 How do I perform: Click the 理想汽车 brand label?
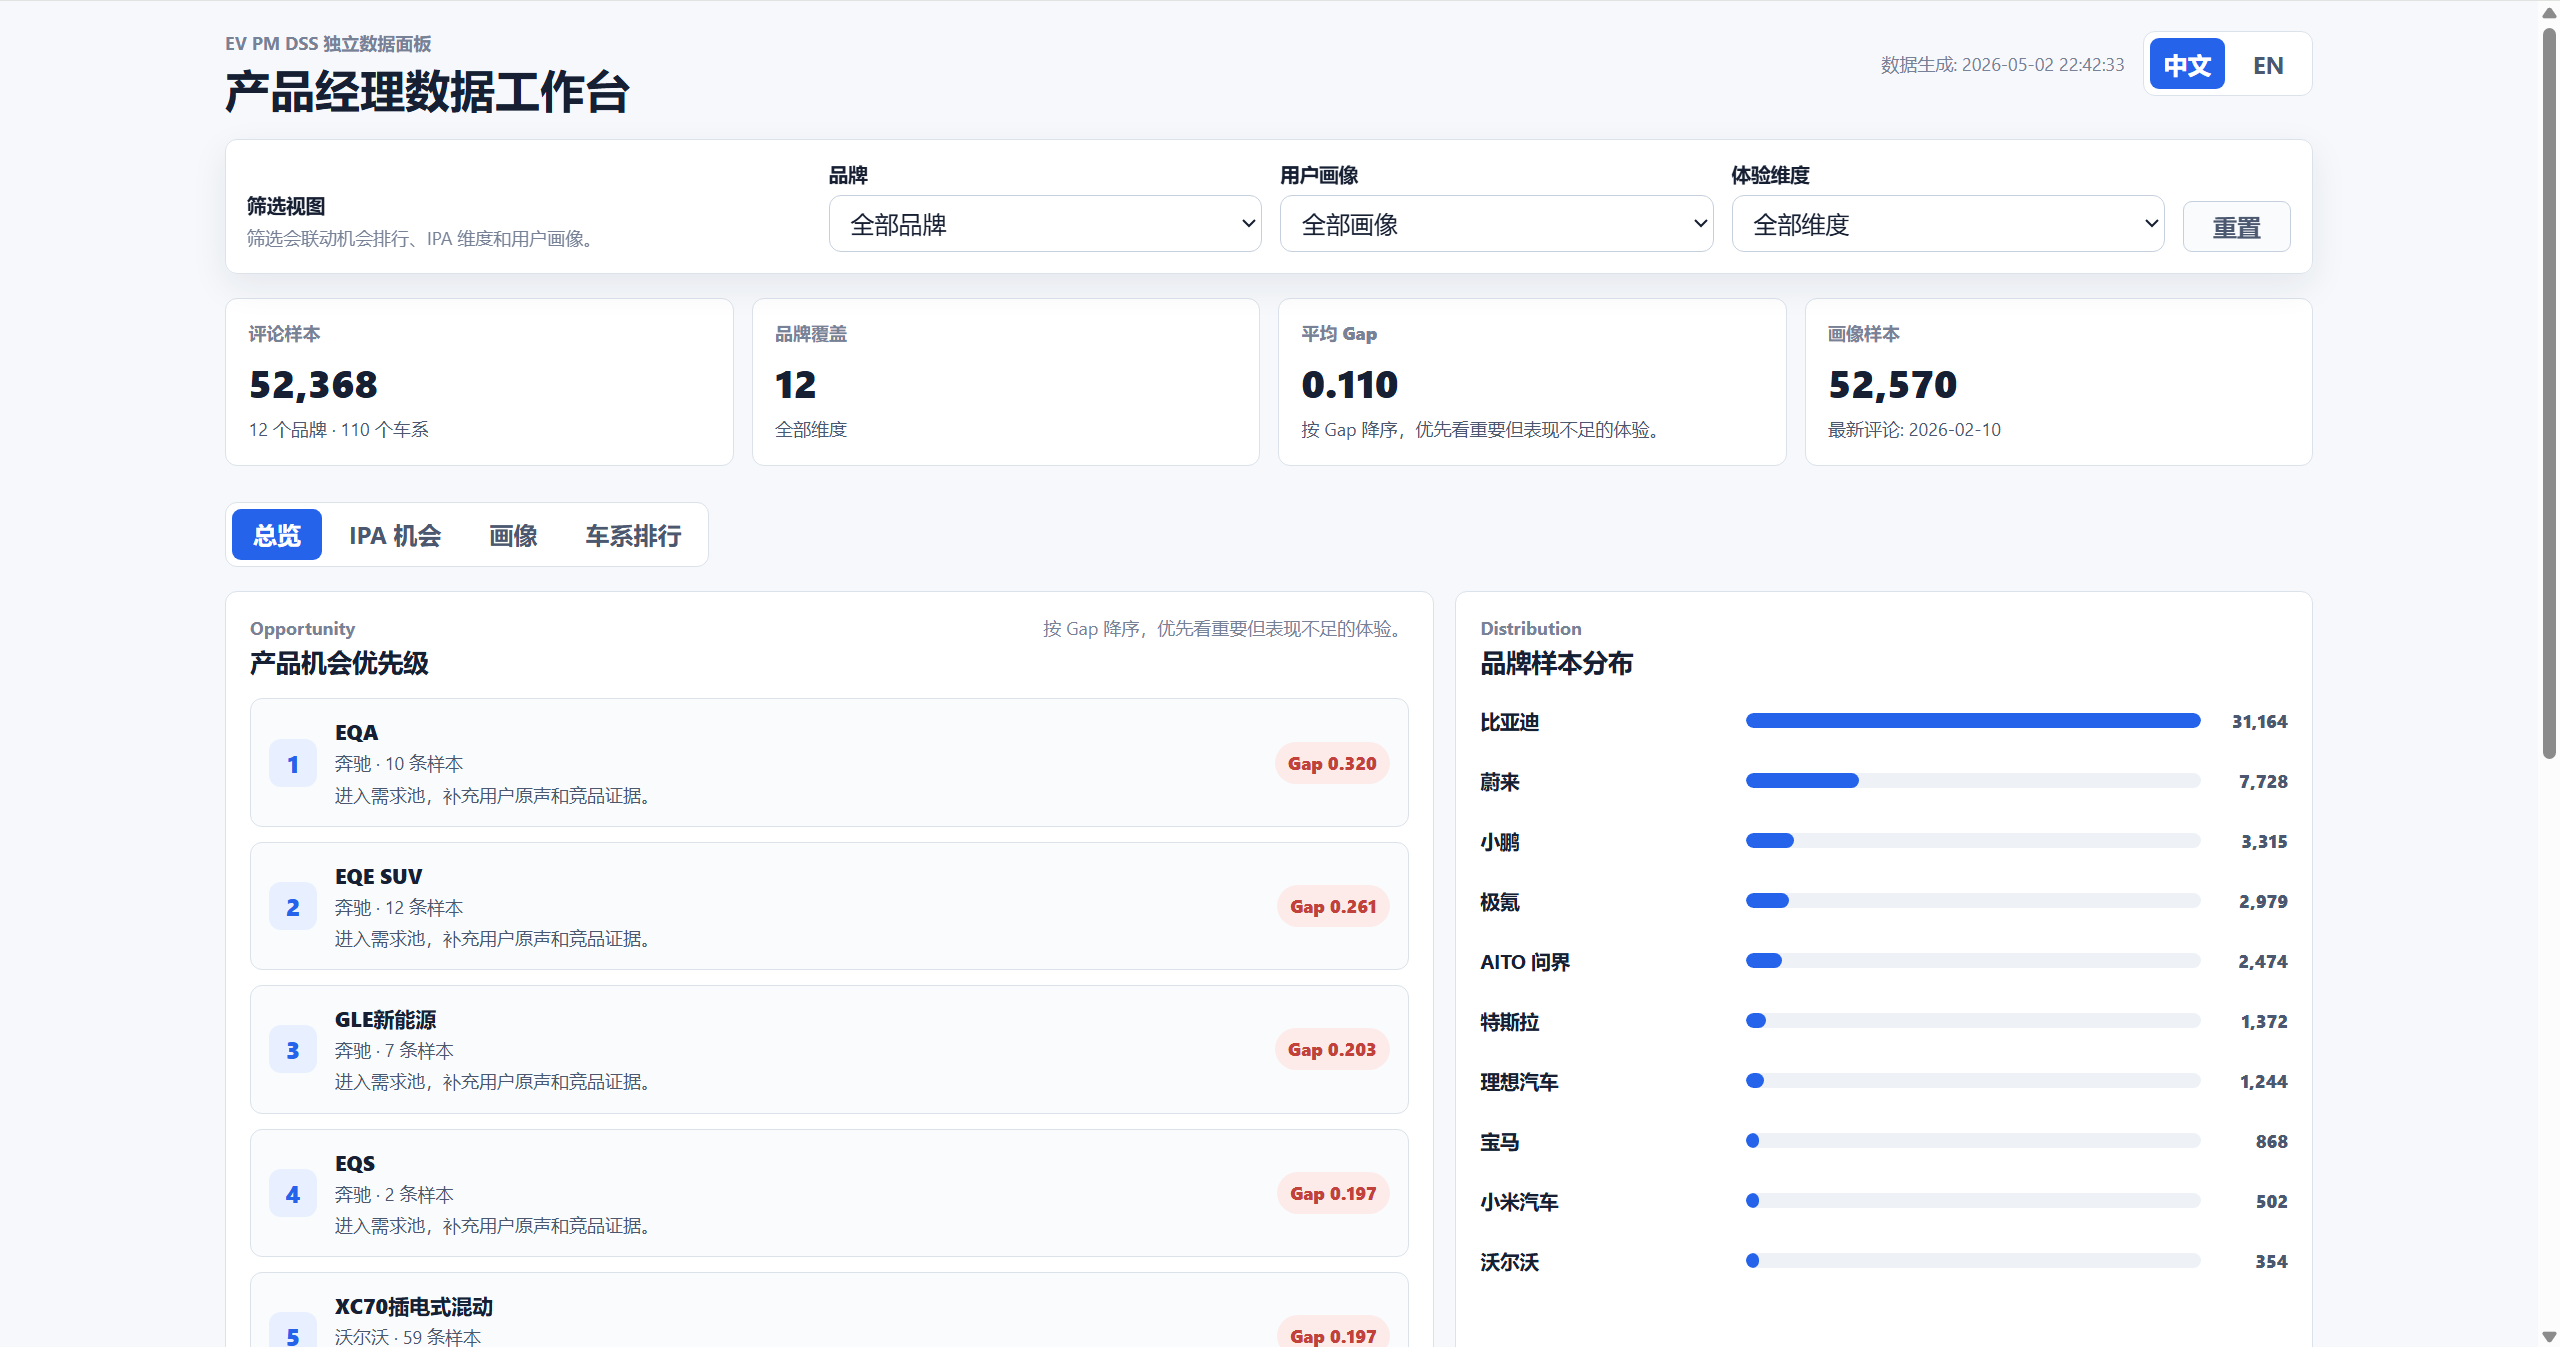tap(1520, 1082)
